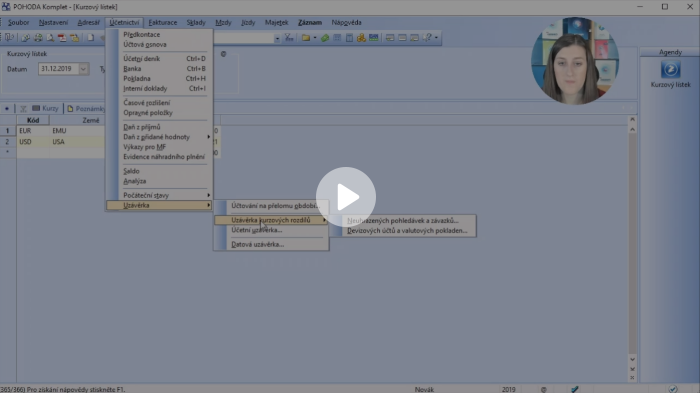Click the gold coins toolbar icon
This screenshot has width=700, height=393.
[361, 38]
